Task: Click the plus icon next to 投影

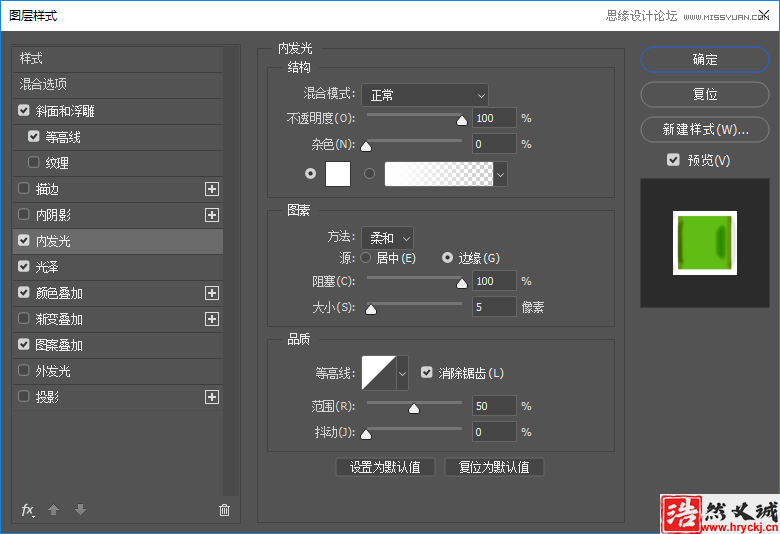Action: coord(212,397)
